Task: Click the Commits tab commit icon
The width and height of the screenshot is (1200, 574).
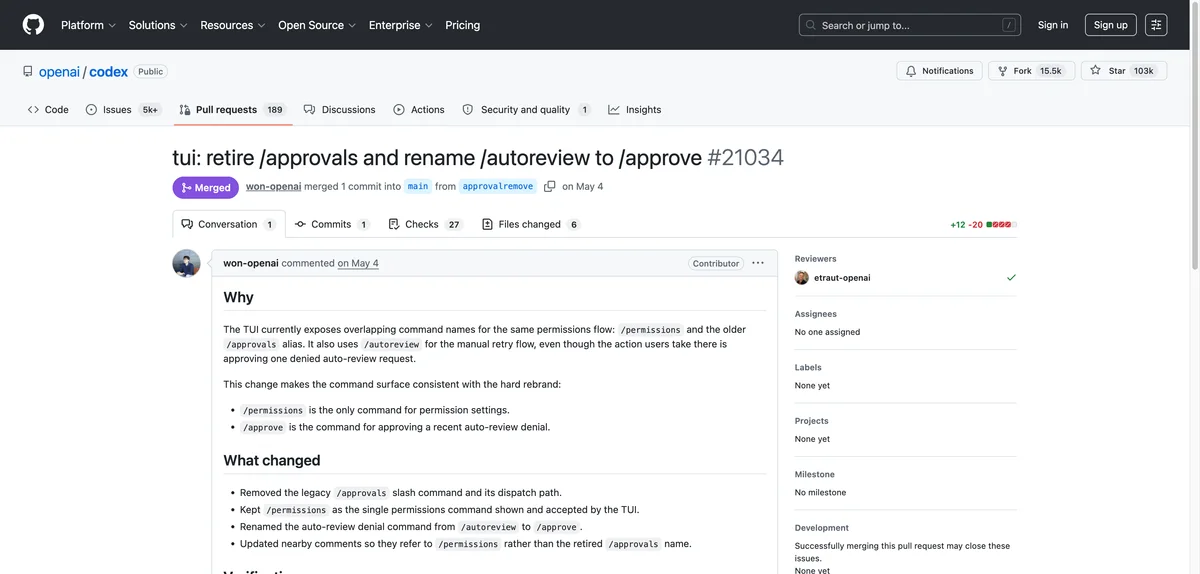Action: [300, 224]
